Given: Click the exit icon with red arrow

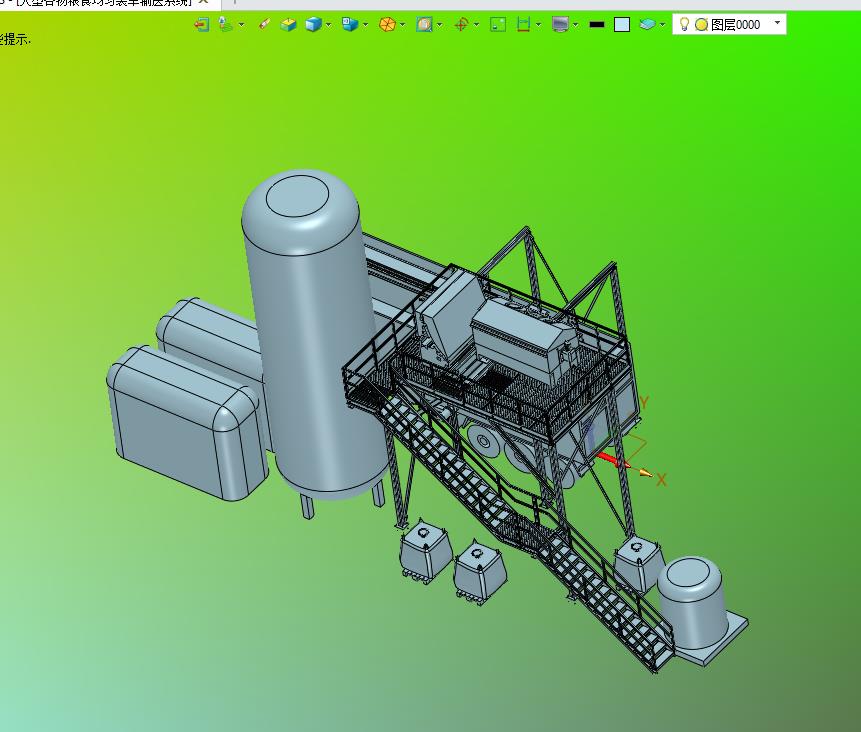Looking at the screenshot, I should [202, 25].
